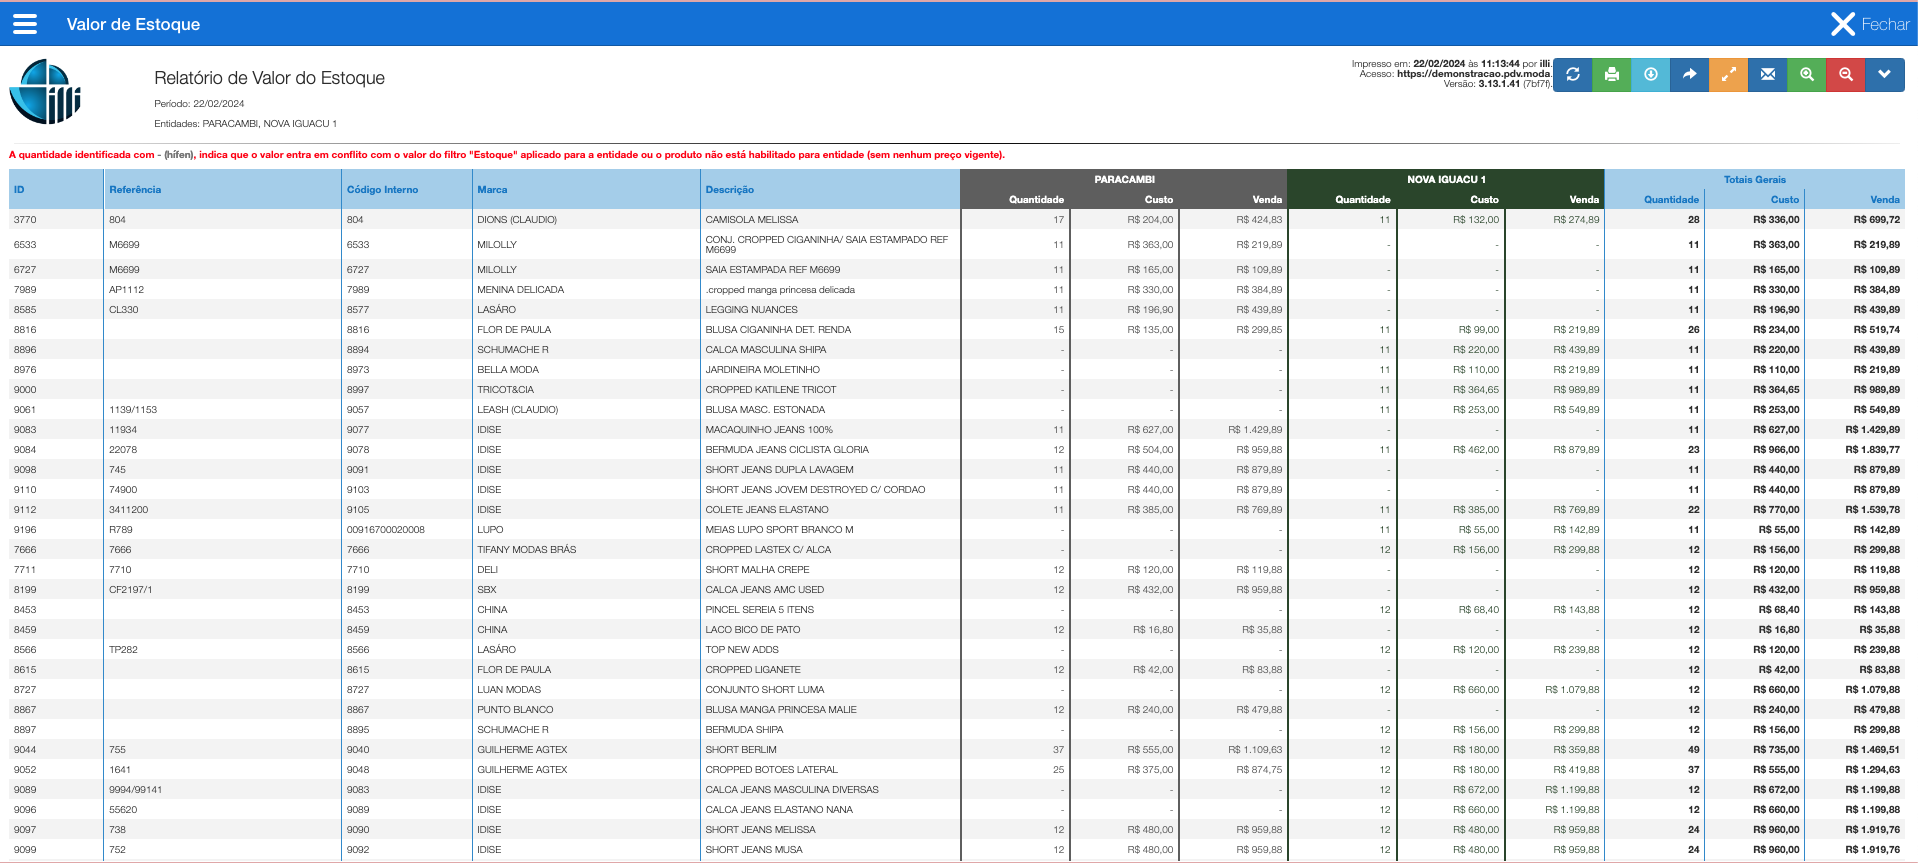Click the Descrição column header
This screenshot has width=1918, height=863.
729,190
